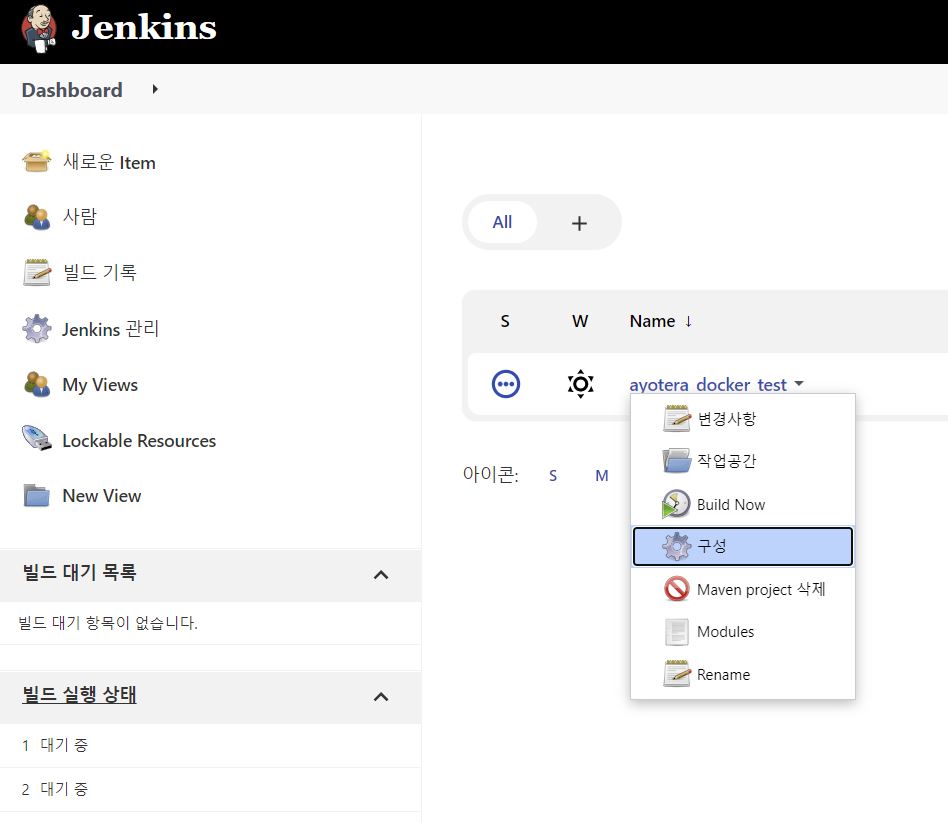Select 작업공간 in the context menu
Viewport: 948px width, 823px height.
[742, 461]
